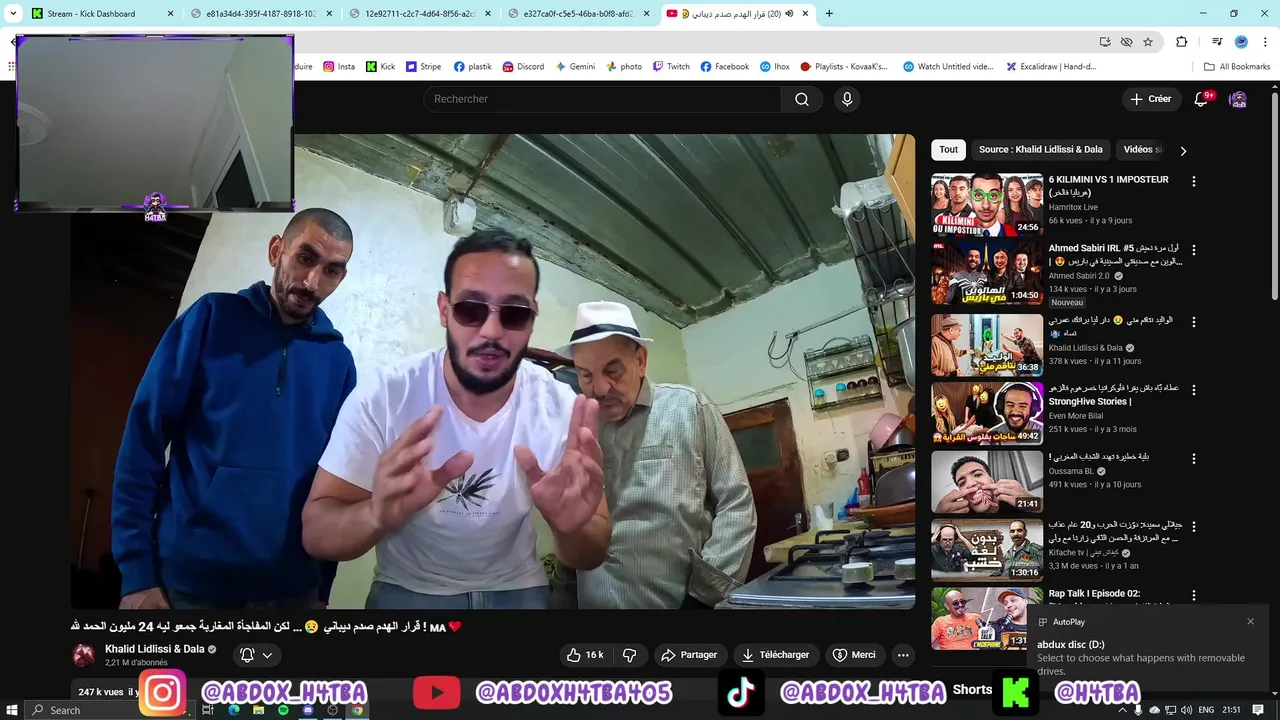Open new browser tab with plus button
Screen dimensions: 1280x720
pyautogui.click(x=829, y=14)
